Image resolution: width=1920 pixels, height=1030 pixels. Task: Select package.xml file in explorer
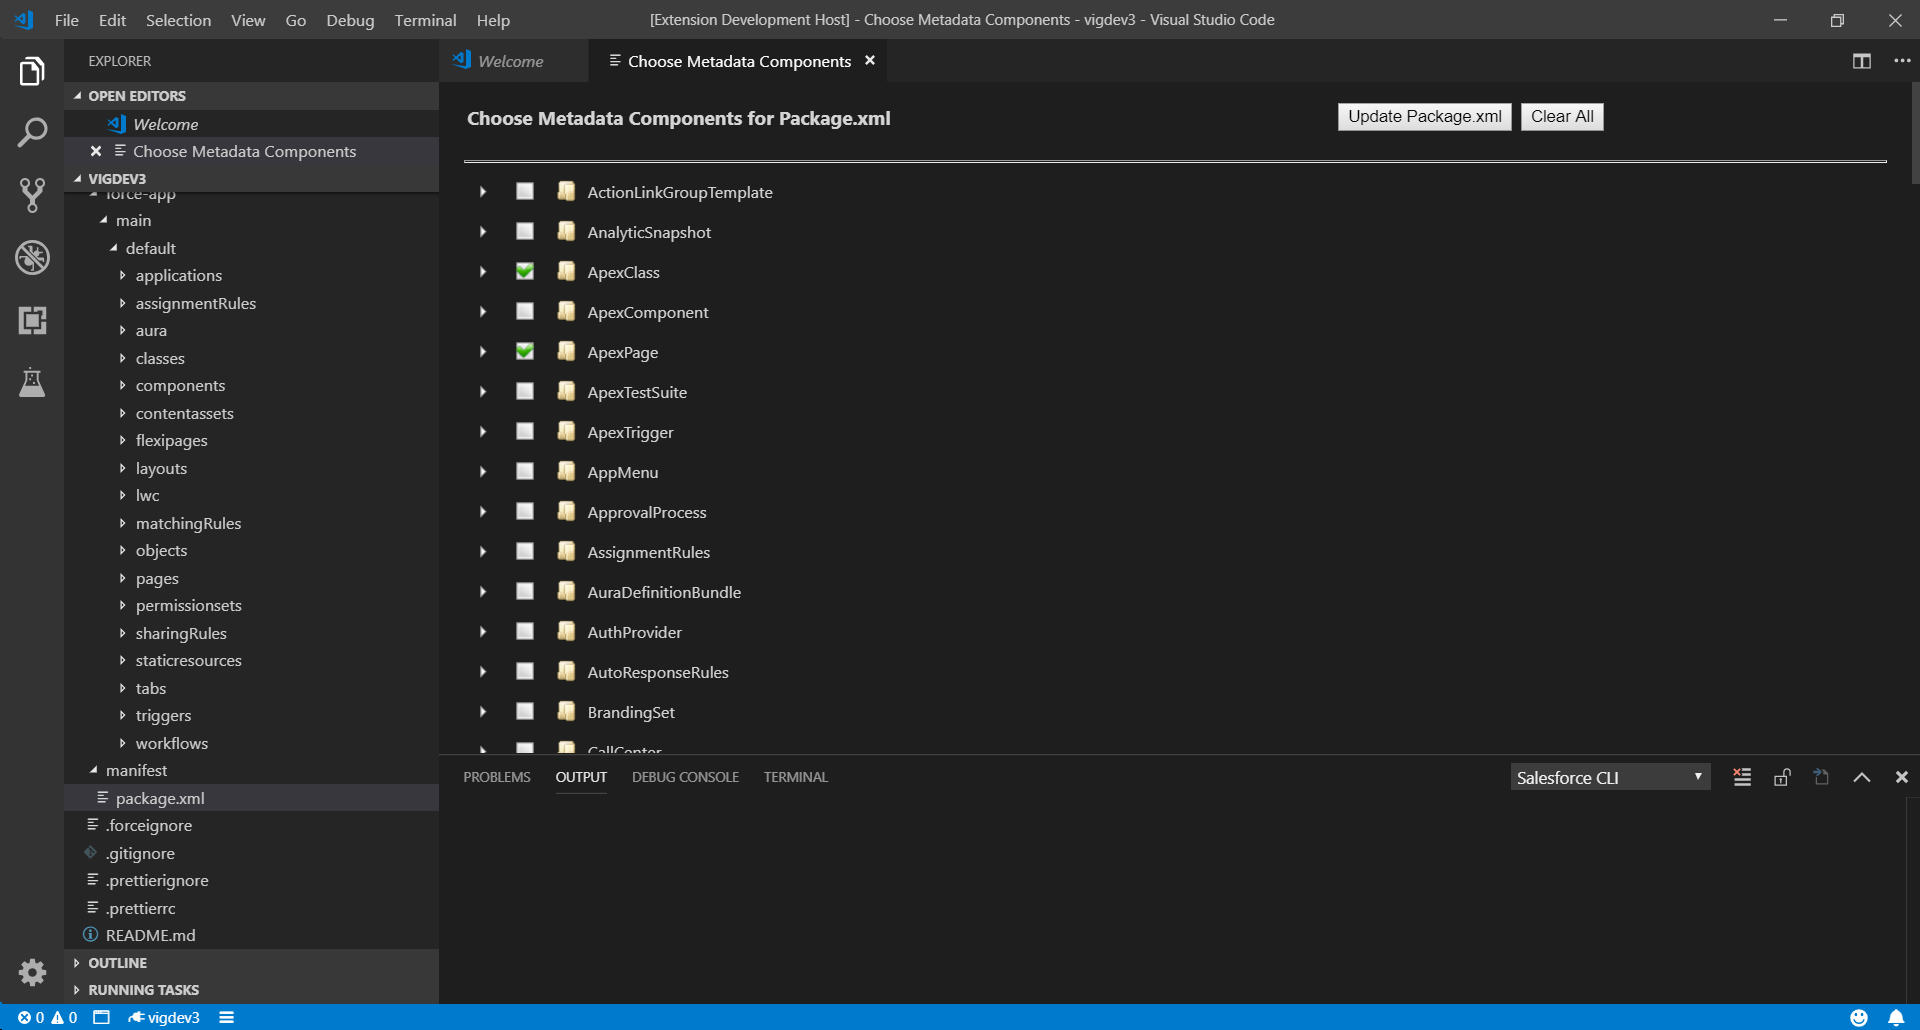[x=160, y=798]
